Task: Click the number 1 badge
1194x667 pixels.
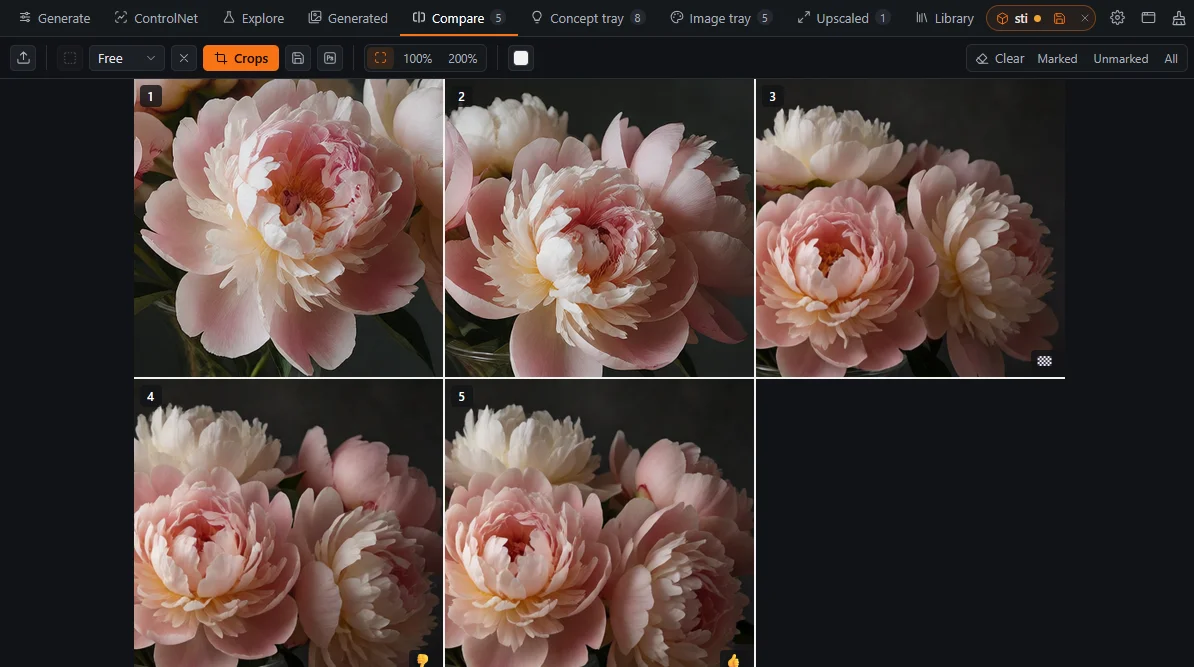Action: [150, 96]
